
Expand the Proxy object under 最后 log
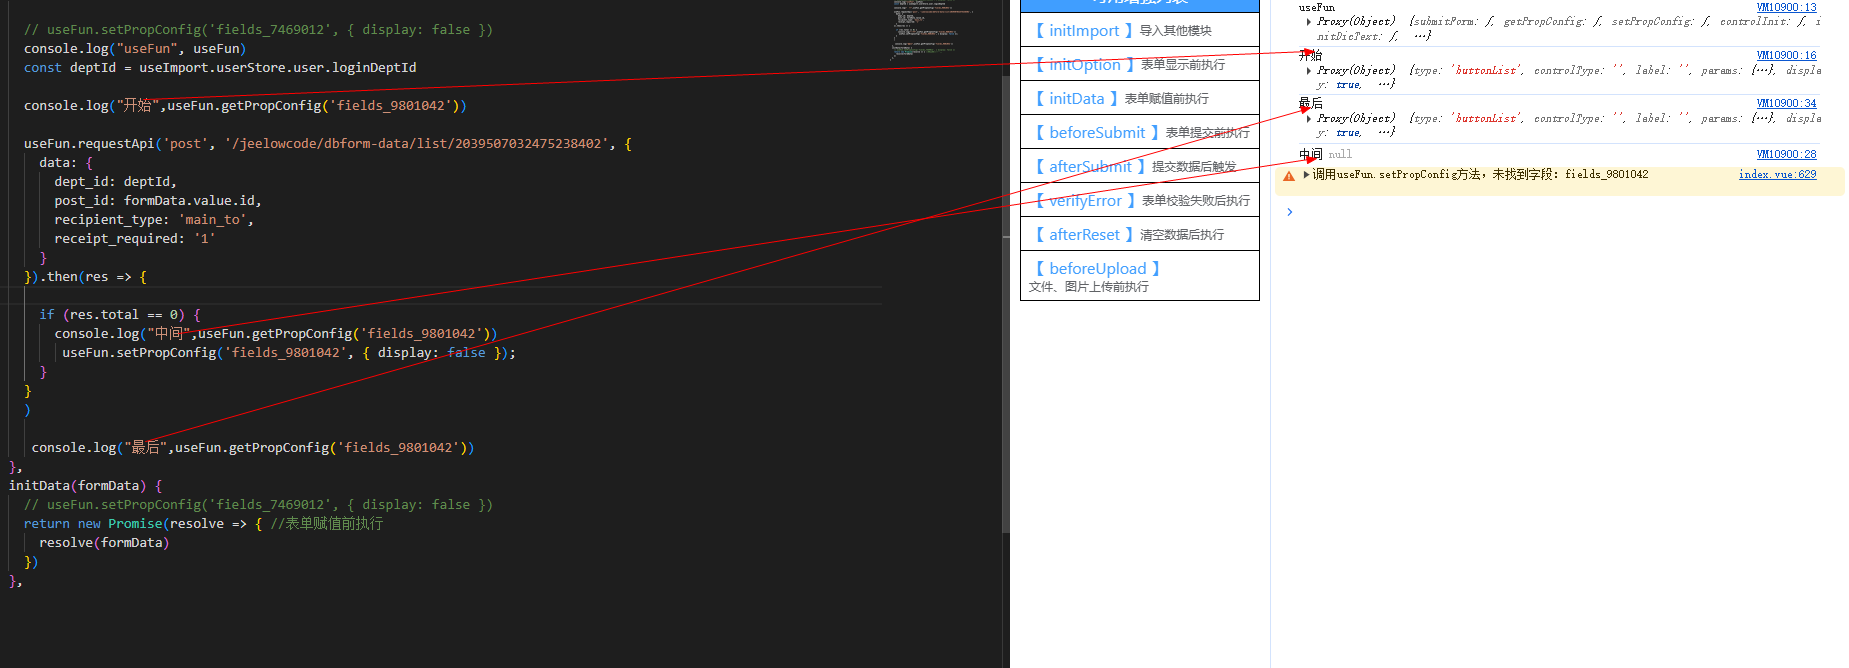[1309, 119]
